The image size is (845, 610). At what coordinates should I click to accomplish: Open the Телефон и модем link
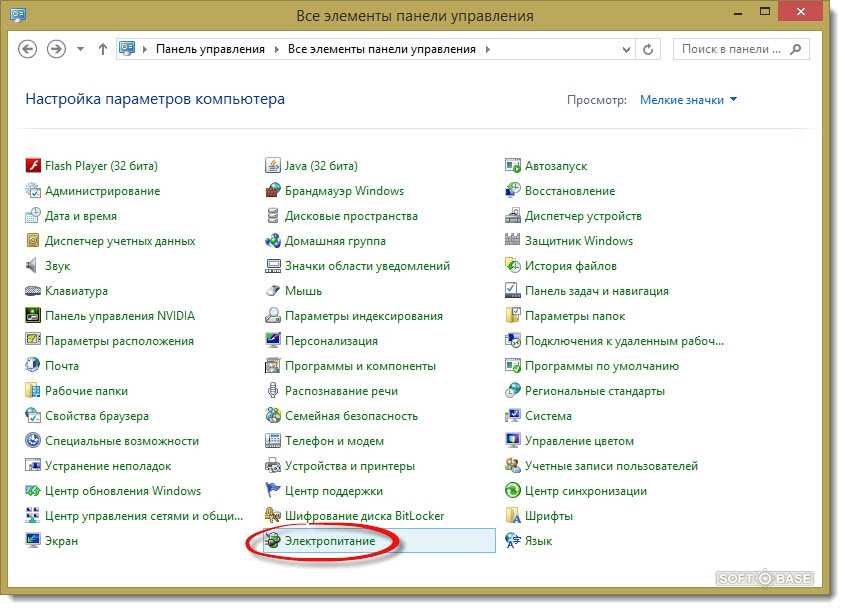[334, 441]
